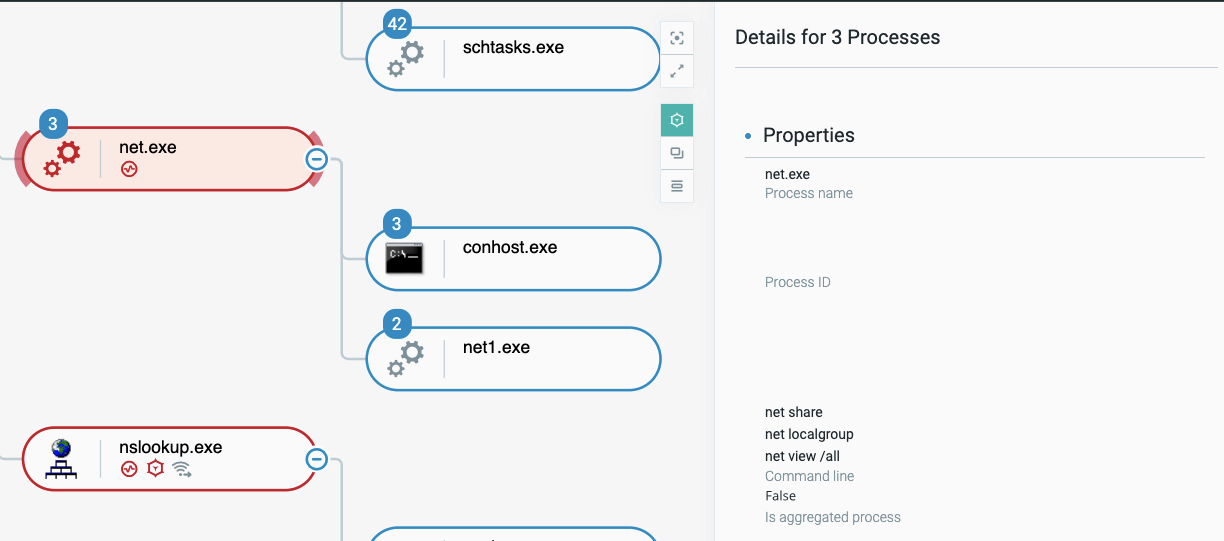Click the horizontal-bars layout icon
Image resolution: width=1224 pixels, height=541 pixels.
(677, 186)
